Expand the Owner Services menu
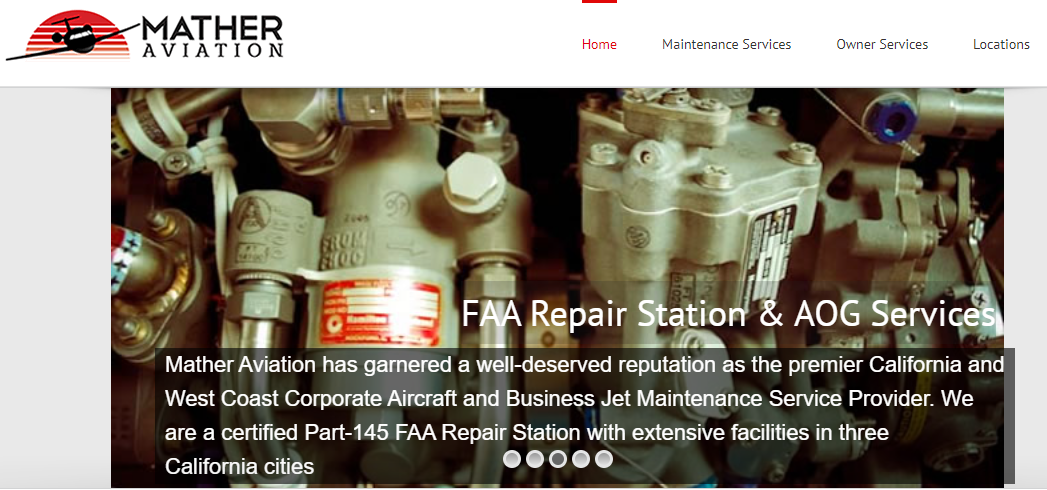1047x490 pixels. [x=882, y=45]
